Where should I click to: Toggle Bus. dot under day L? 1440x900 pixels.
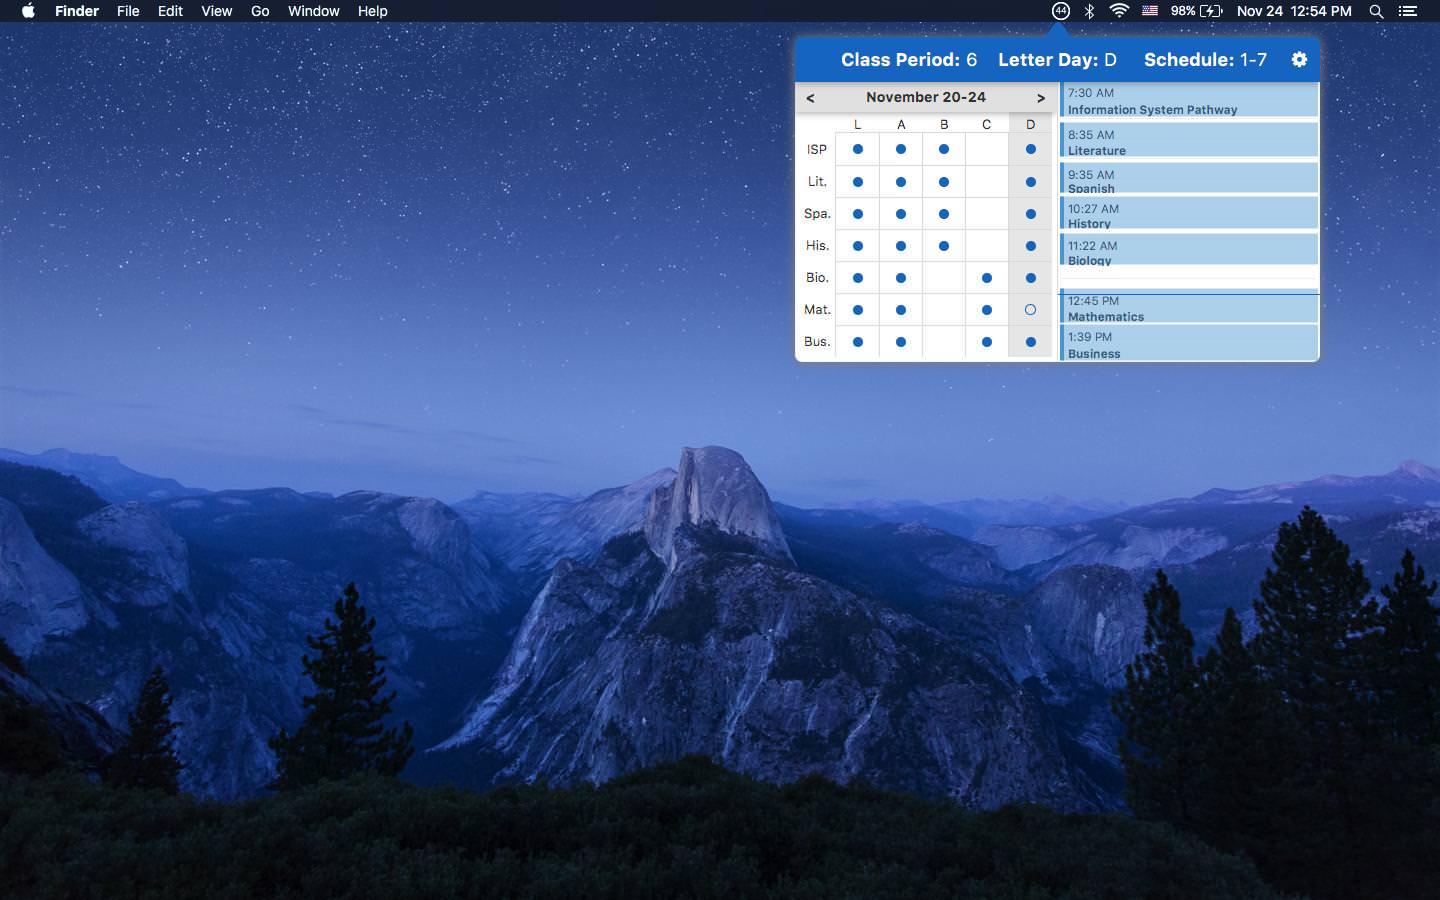pos(858,342)
